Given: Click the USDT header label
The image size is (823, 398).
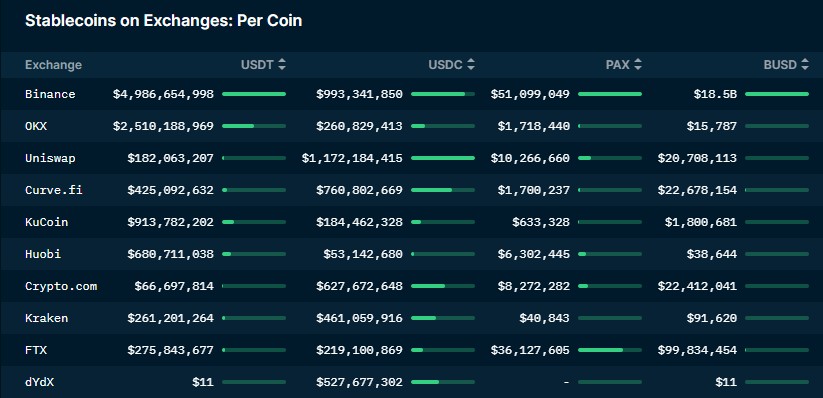Looking at the screenshot, I should pyautogui.click(x=257, y=65).
